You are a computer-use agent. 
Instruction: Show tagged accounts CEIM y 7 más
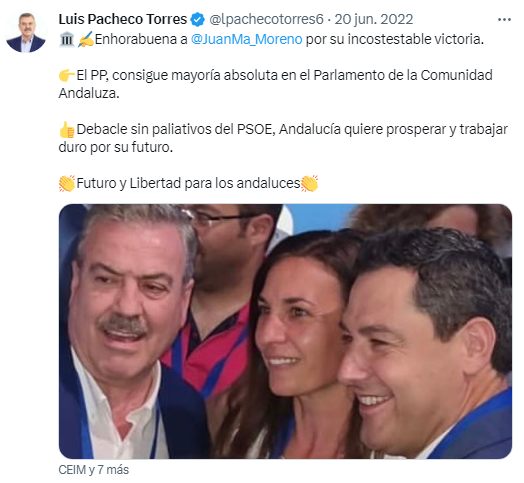[x=94, y=470]
